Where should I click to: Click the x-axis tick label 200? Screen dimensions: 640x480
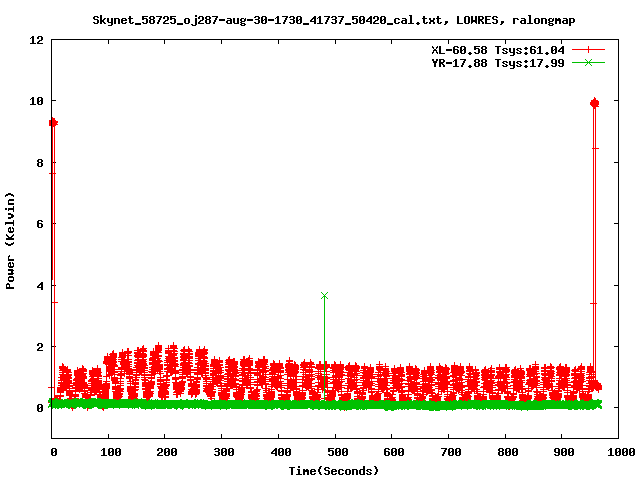[167, 452]
